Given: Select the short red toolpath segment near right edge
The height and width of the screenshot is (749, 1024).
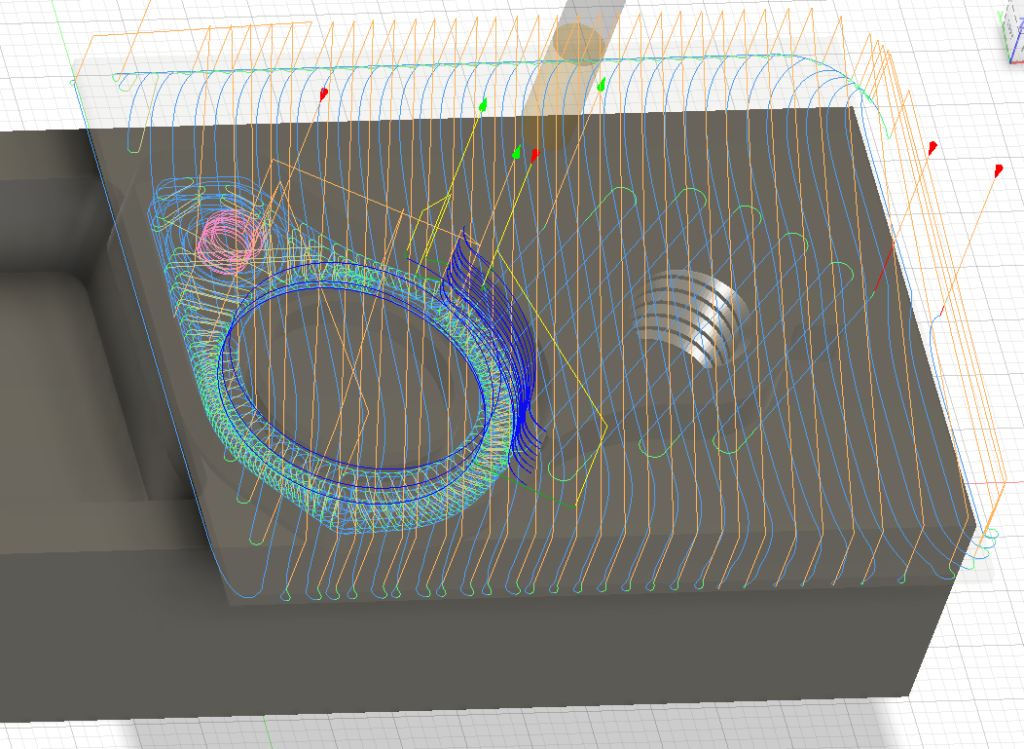Looking at the screenshot, I should [x=882, y=273].
